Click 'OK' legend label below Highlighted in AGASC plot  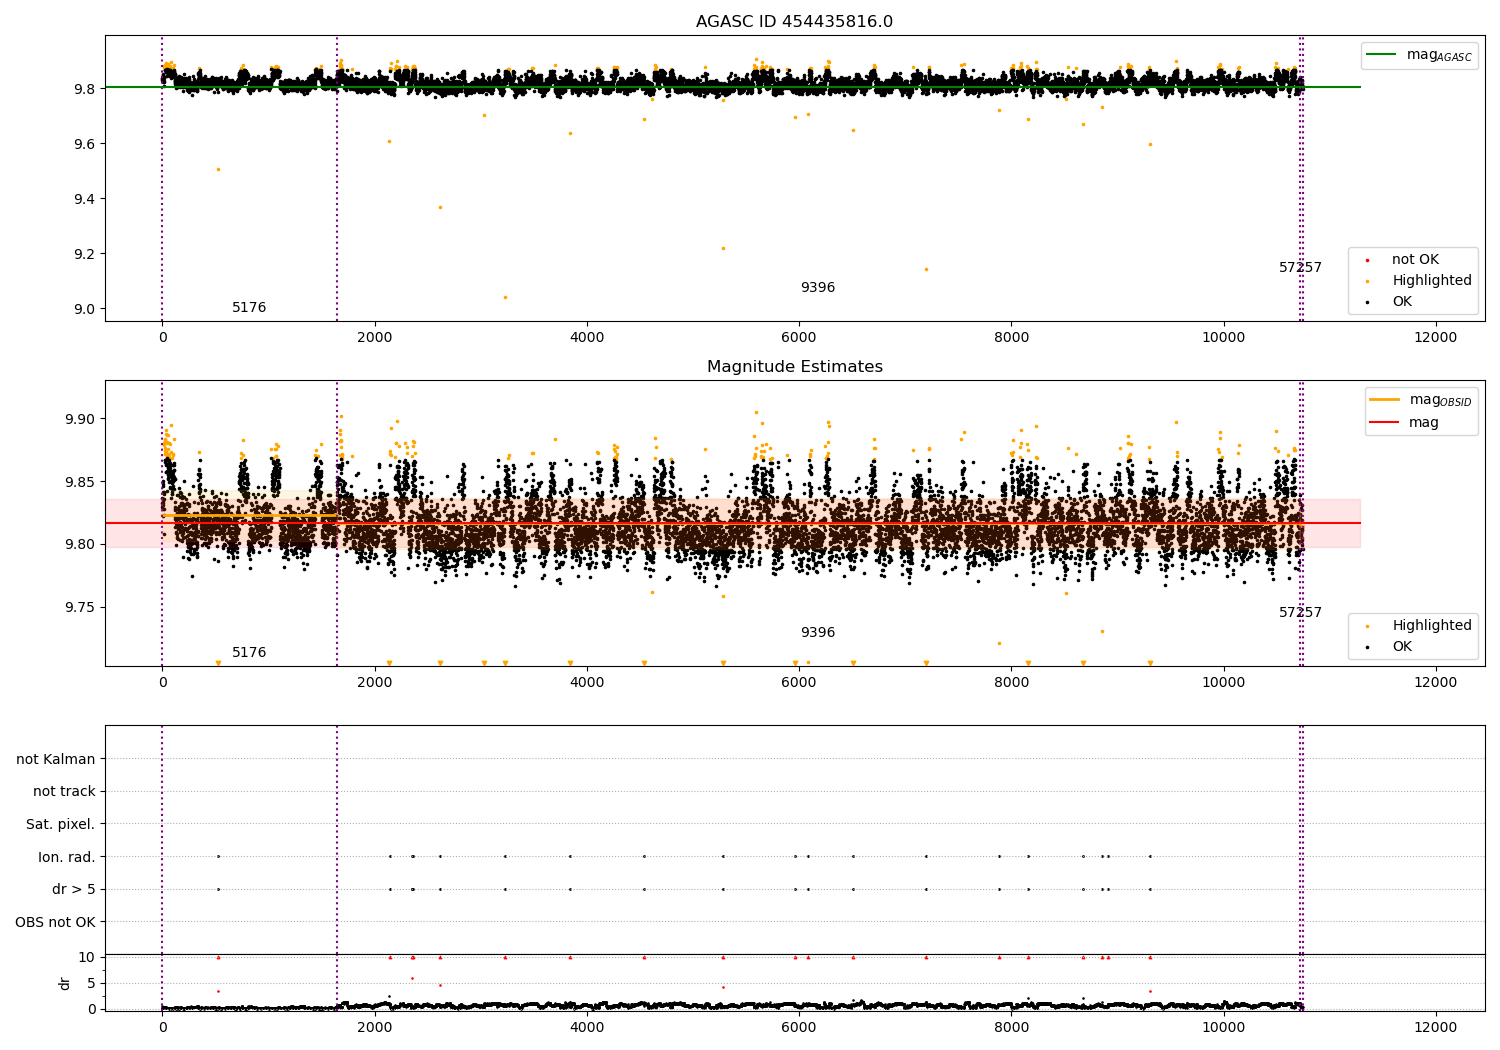point(1401,302)
